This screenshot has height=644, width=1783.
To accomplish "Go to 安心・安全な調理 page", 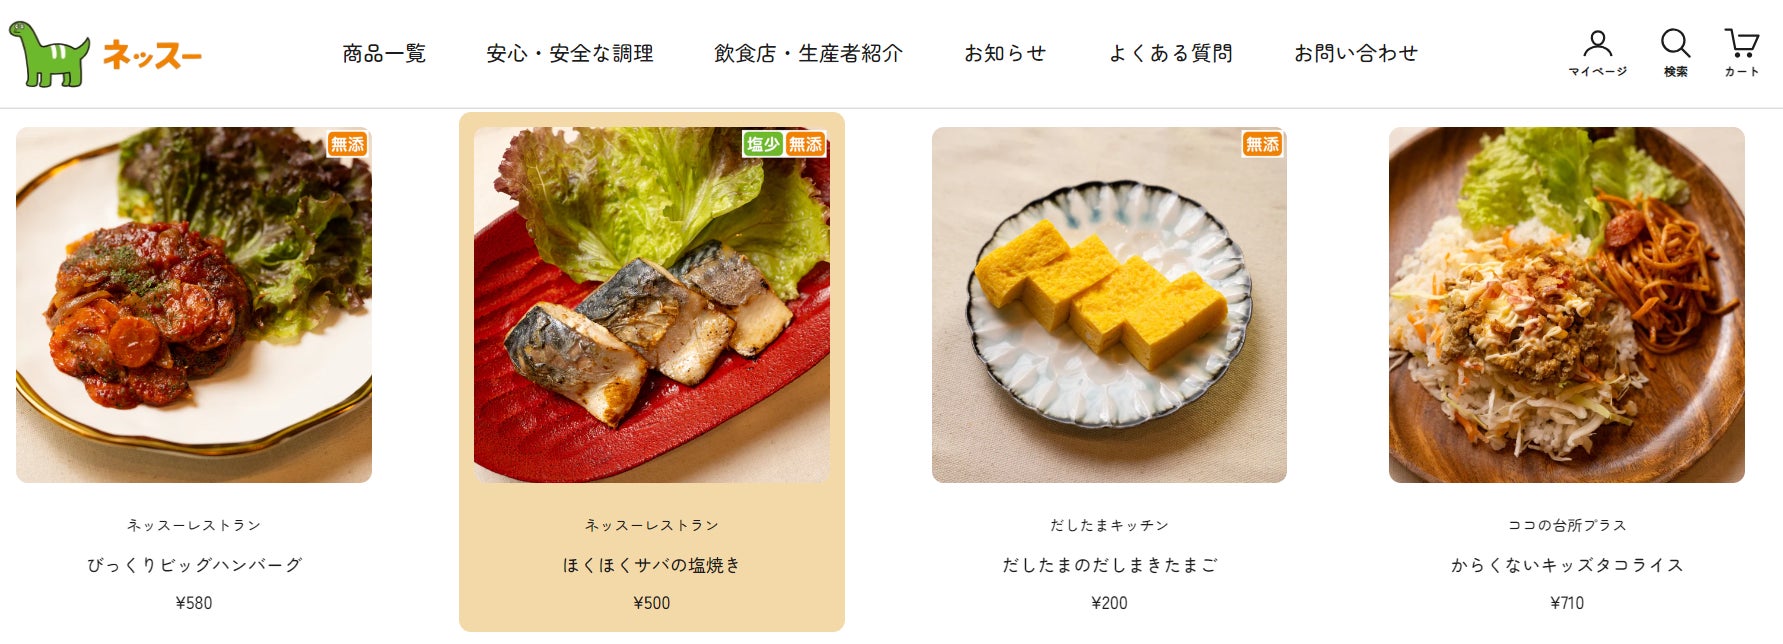I will (570, 54).
